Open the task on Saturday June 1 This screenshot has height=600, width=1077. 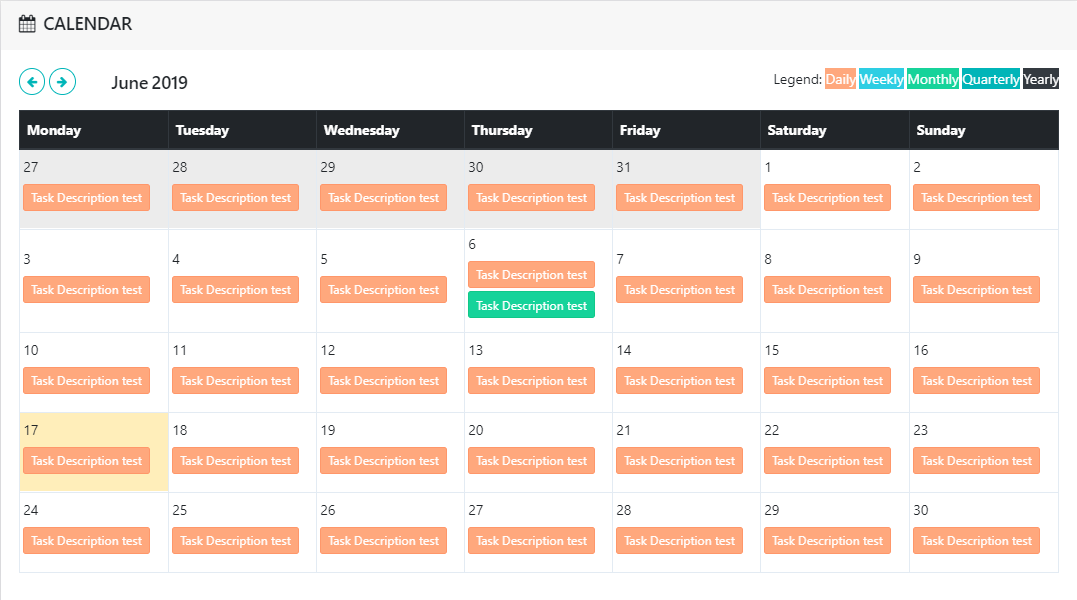827,198
